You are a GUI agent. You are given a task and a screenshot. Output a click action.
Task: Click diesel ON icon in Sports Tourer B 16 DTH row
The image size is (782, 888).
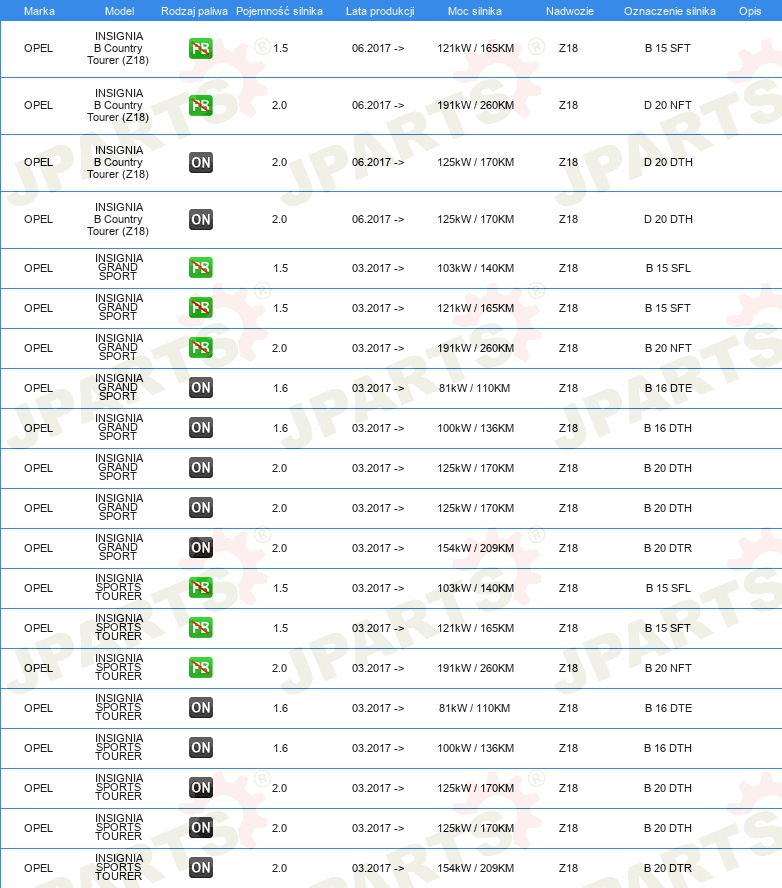tap(200, 748)
